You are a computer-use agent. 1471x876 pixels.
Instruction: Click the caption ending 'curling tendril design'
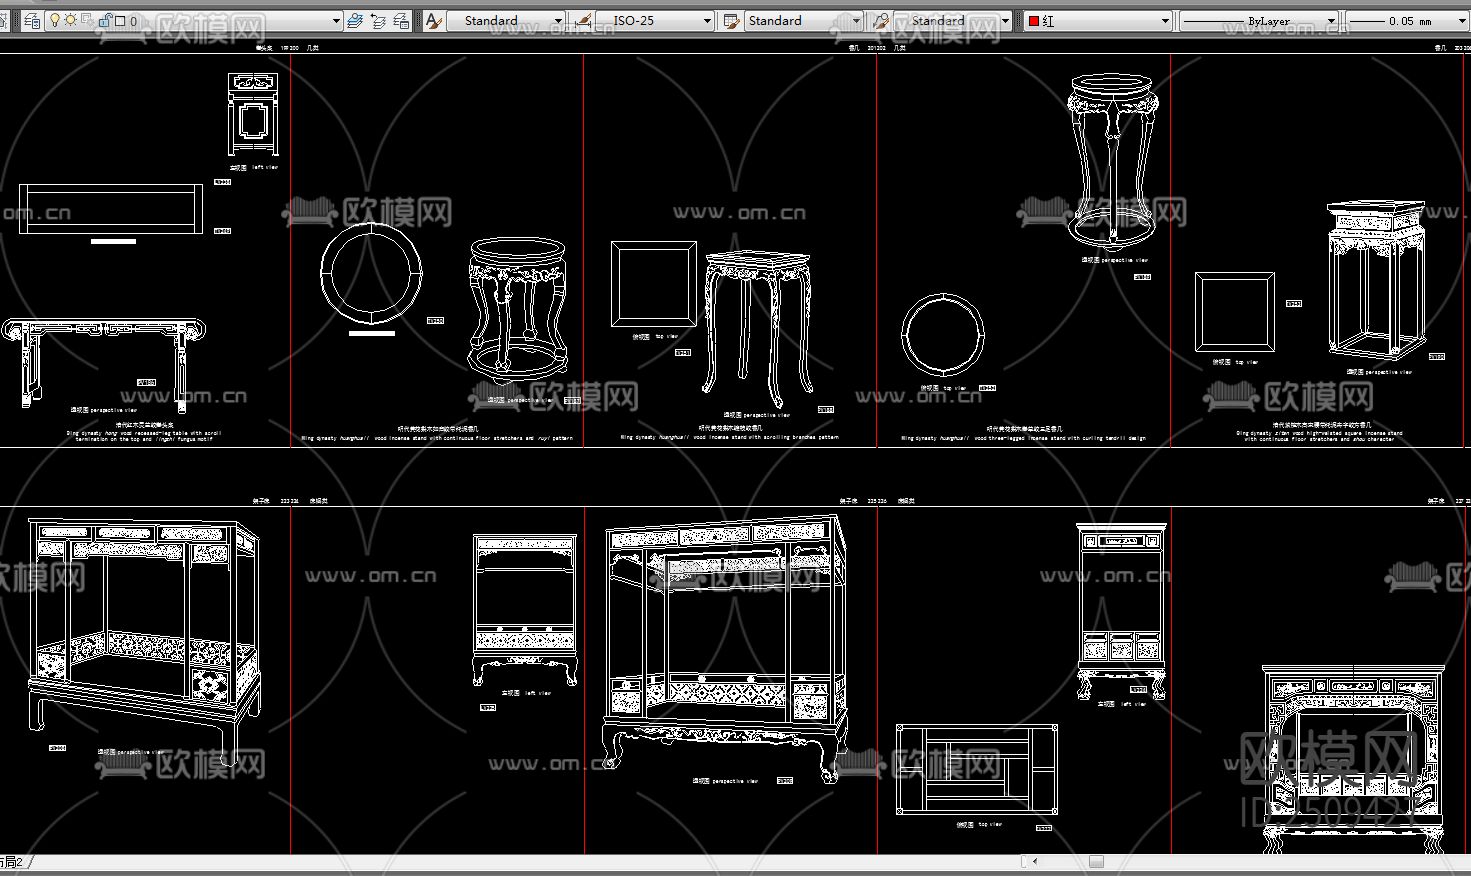tap(1023, 438)
